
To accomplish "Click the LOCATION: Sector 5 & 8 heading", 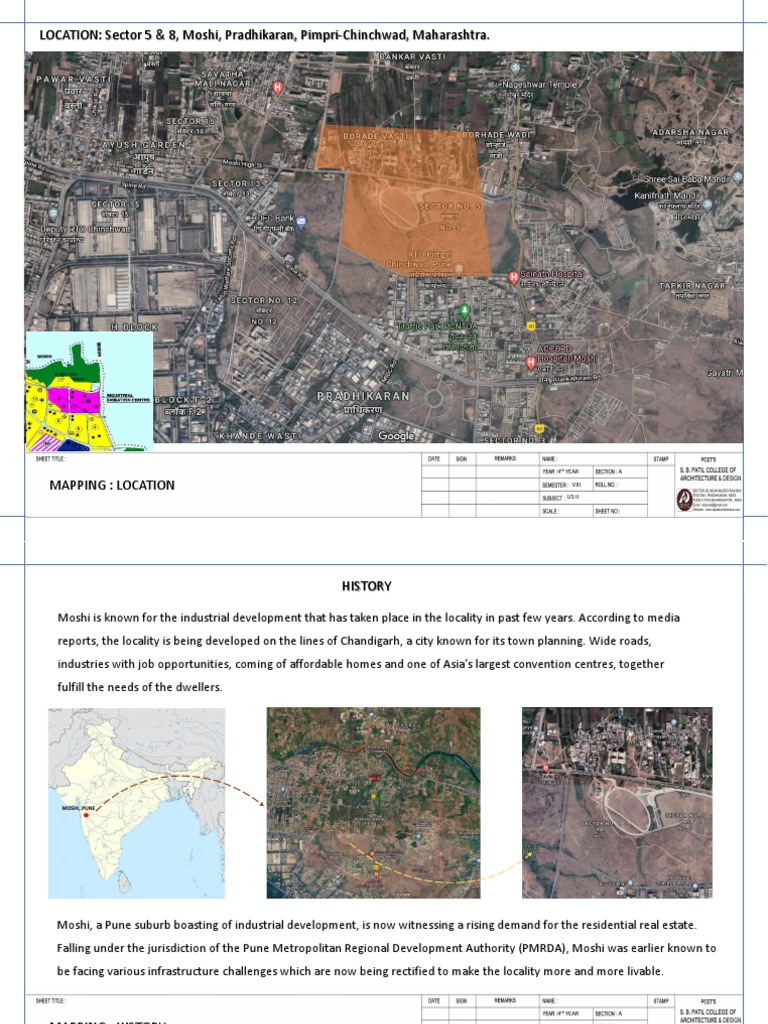I will coord(264,35).
